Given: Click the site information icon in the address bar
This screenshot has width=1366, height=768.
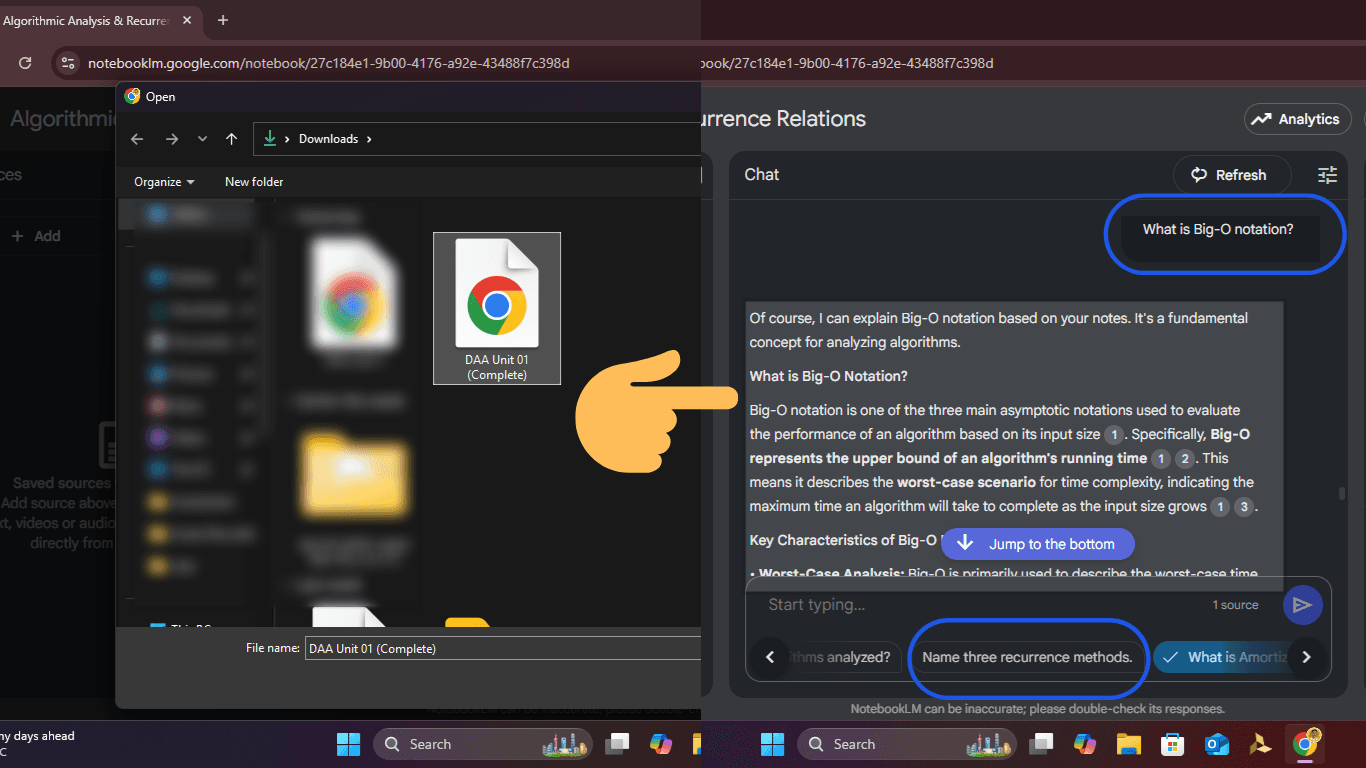Looking at the screenshot, I should (67, 63).
